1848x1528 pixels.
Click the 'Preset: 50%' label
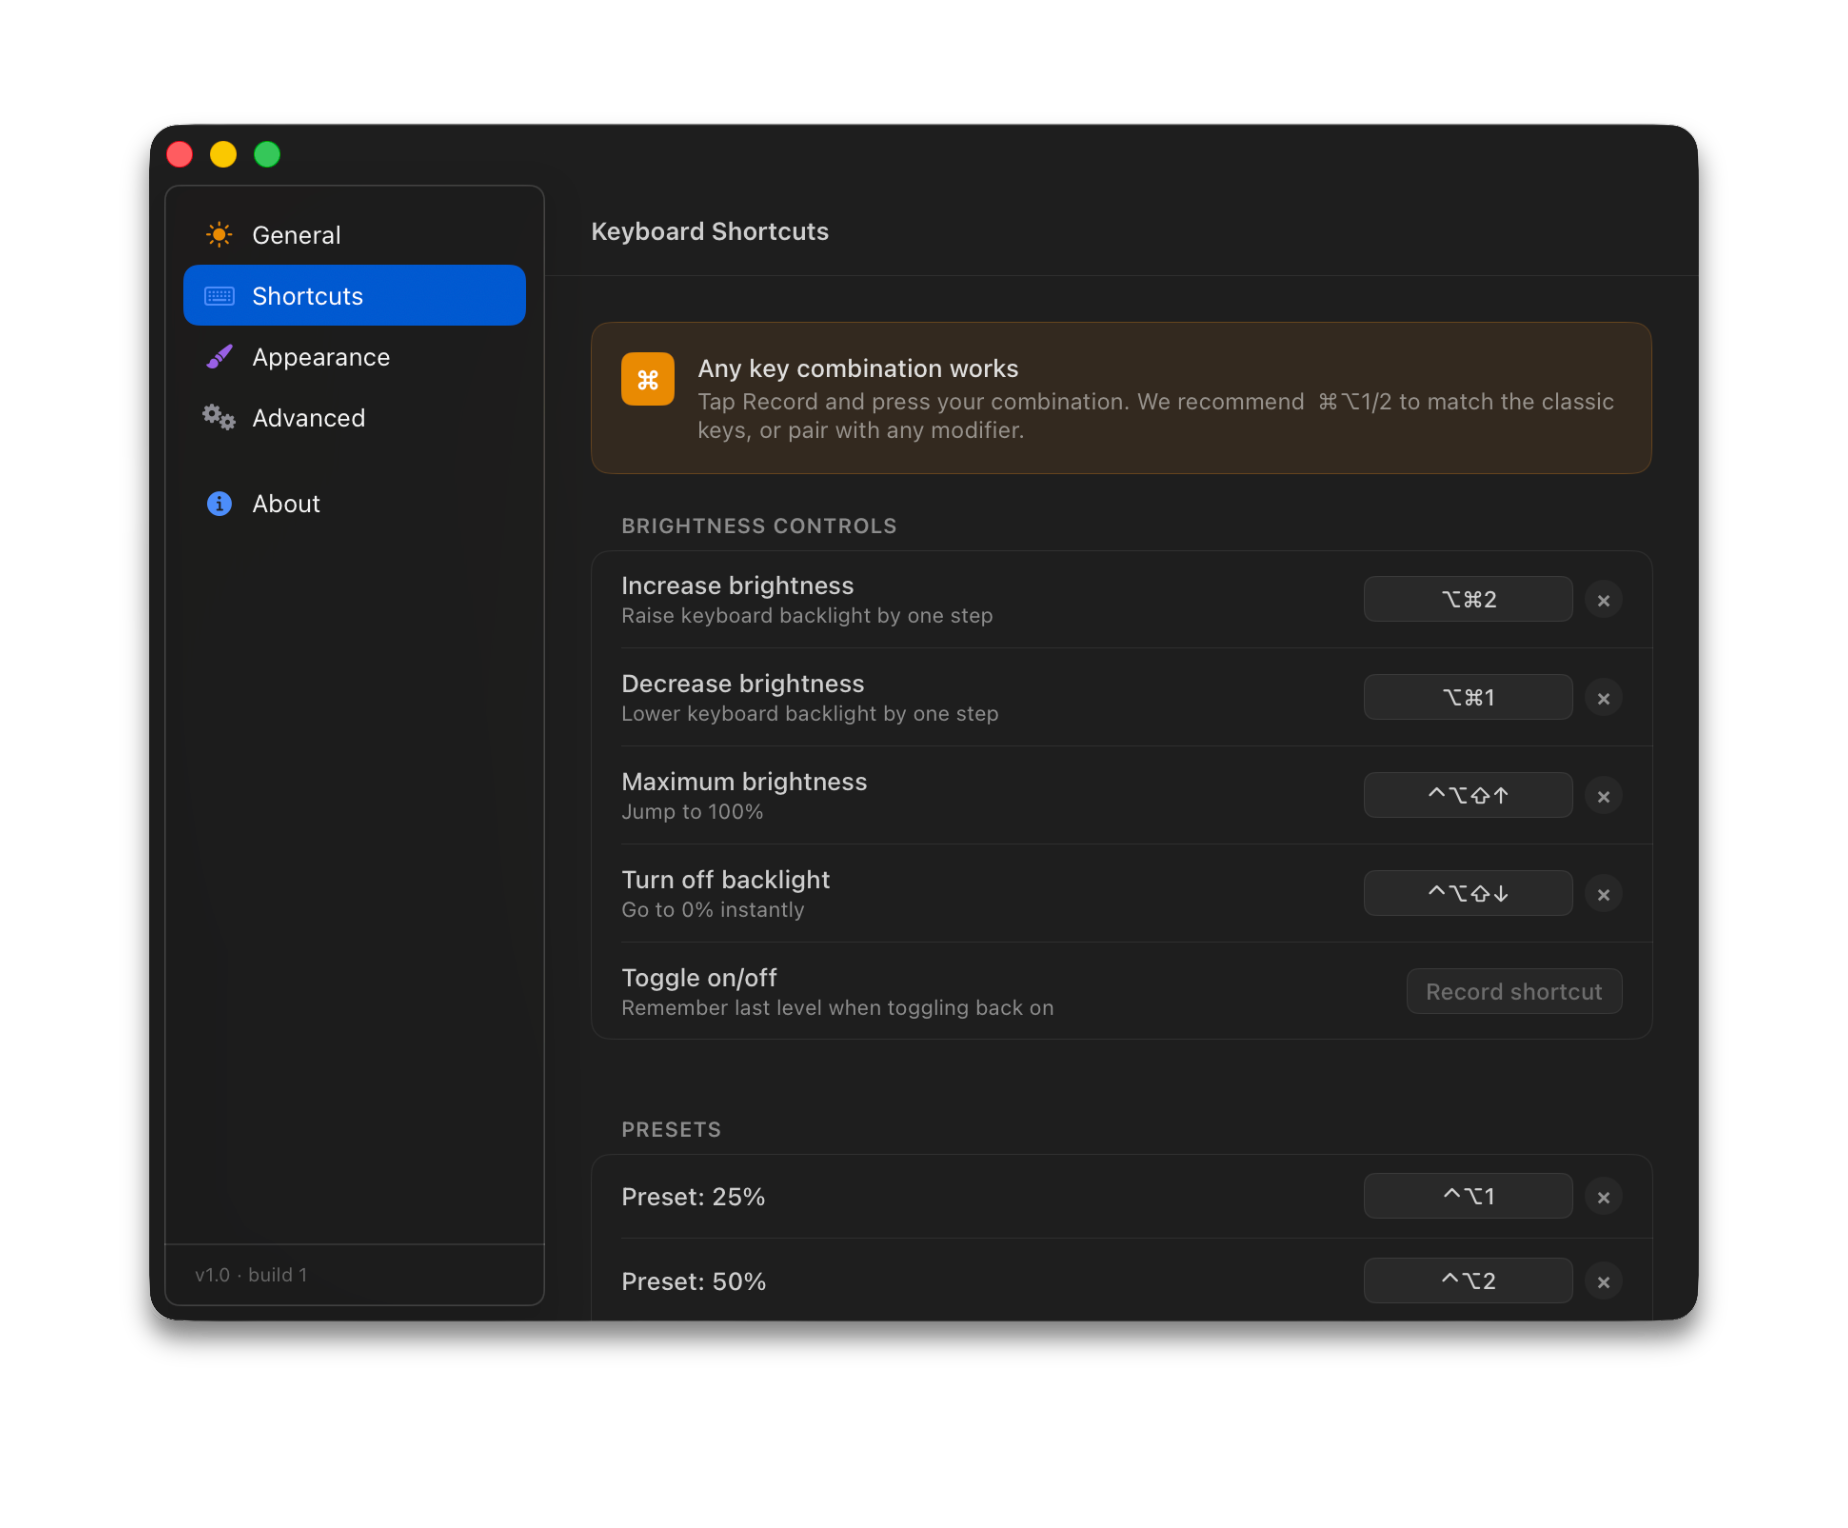tap(694, 1282)
